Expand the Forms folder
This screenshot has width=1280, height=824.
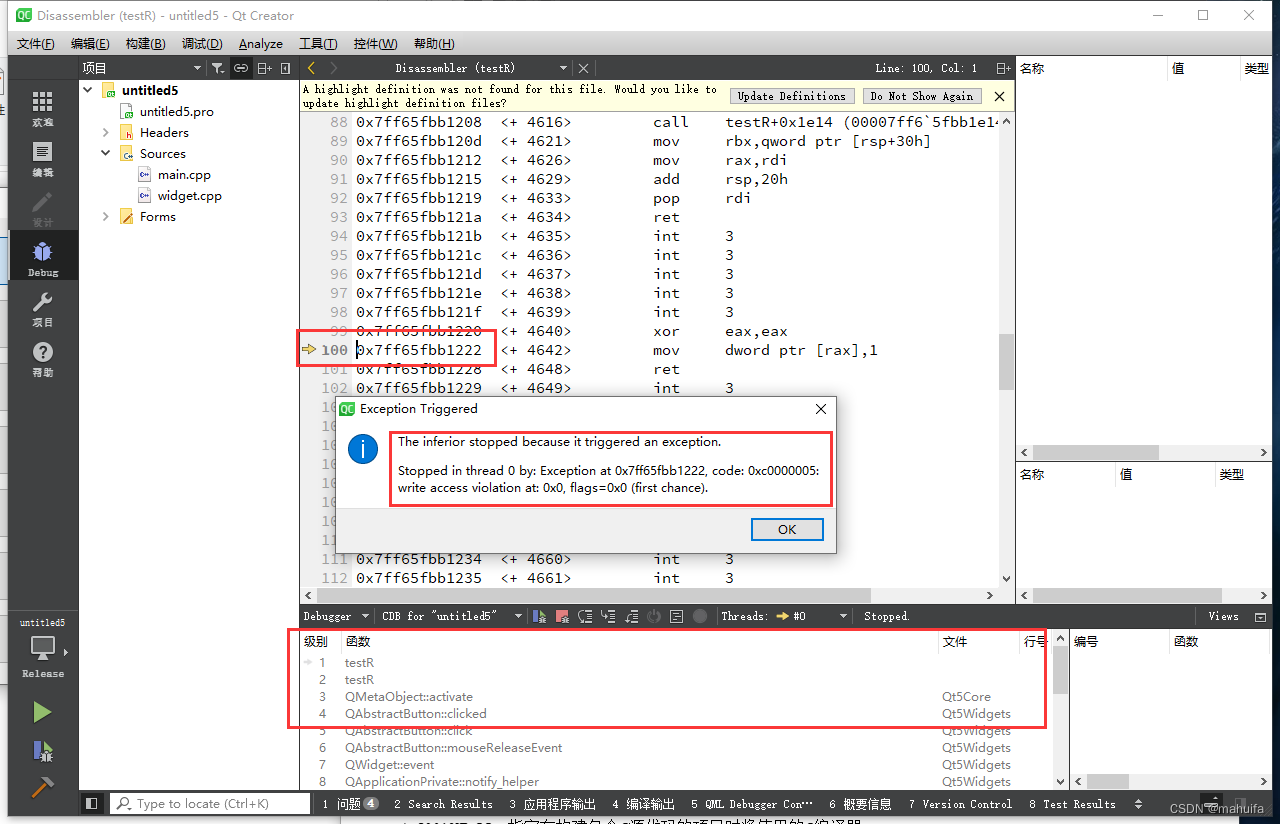106,216
